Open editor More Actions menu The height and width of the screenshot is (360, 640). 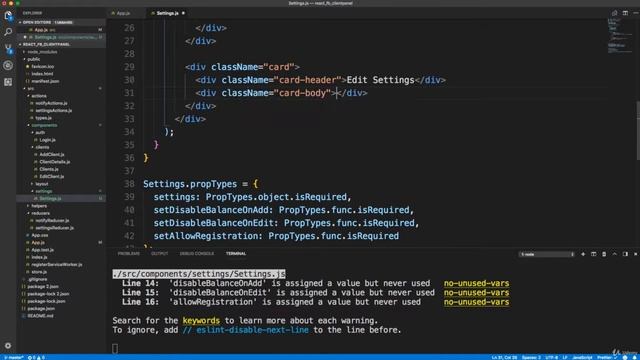pyautogui.click(x=636, y=13)
